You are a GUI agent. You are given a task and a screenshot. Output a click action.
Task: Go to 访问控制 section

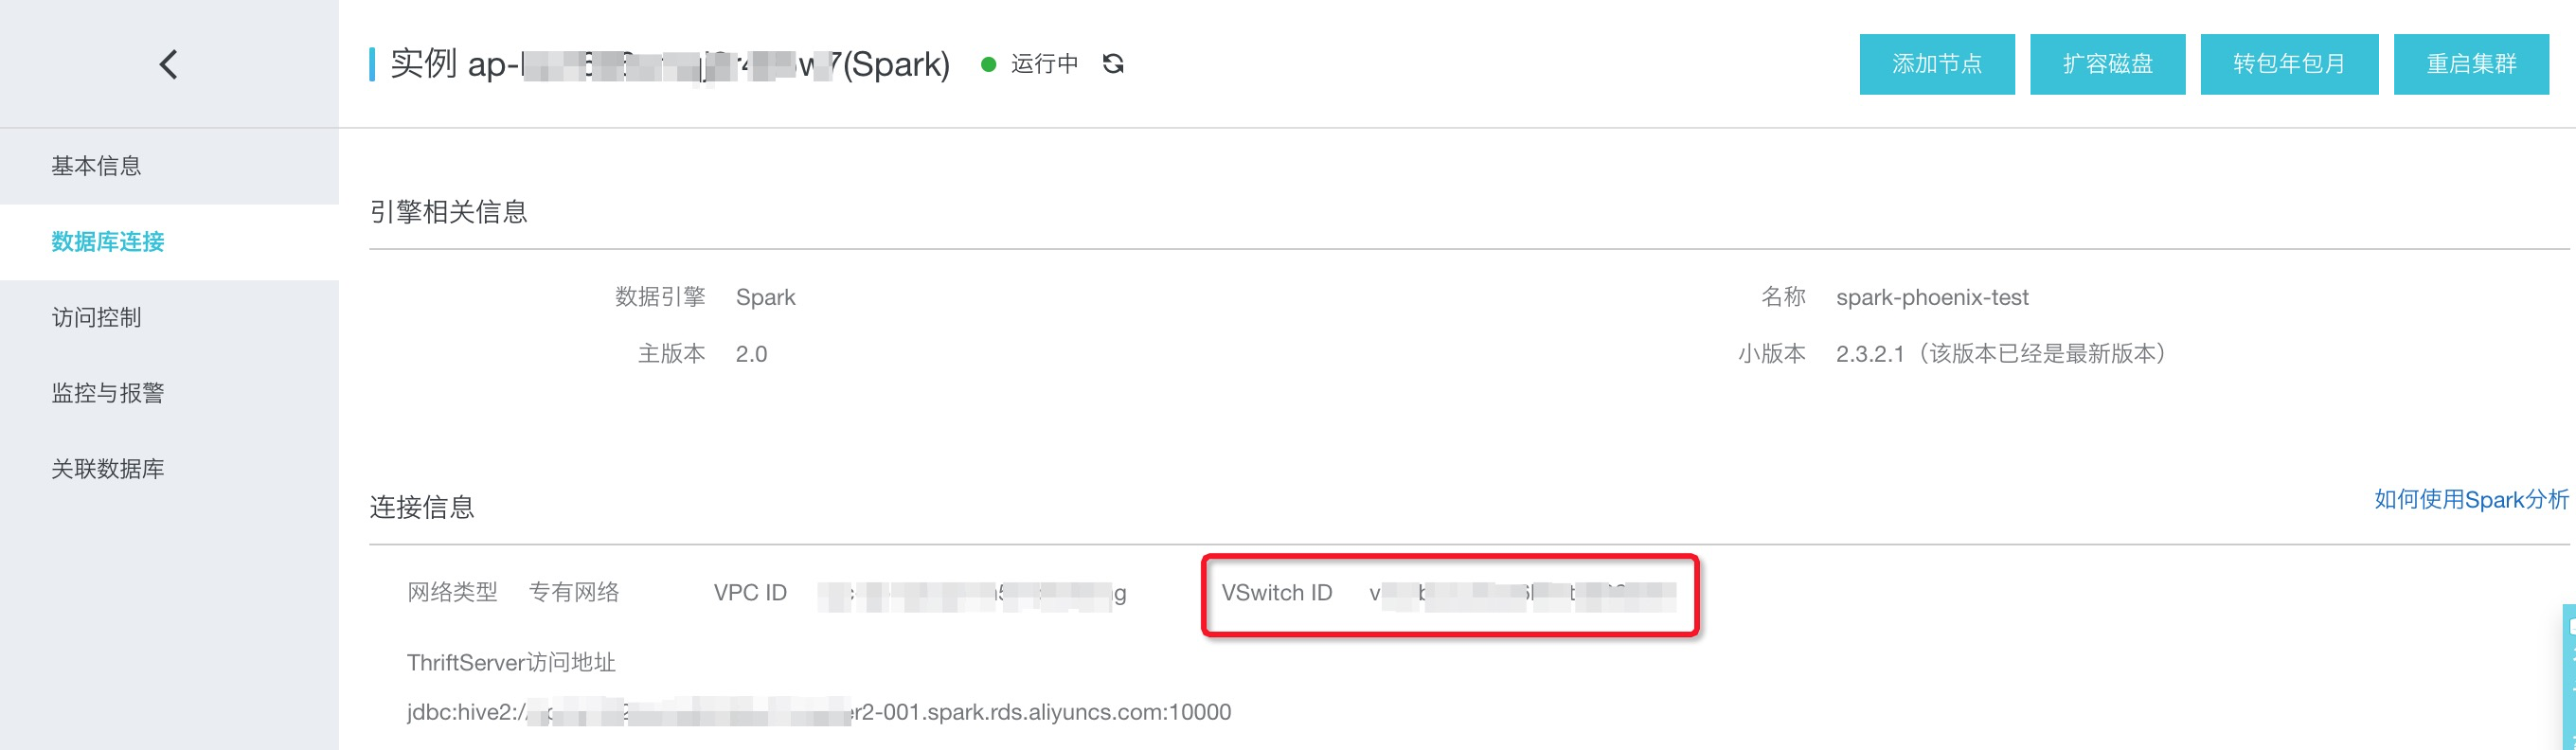pos(97,318)
